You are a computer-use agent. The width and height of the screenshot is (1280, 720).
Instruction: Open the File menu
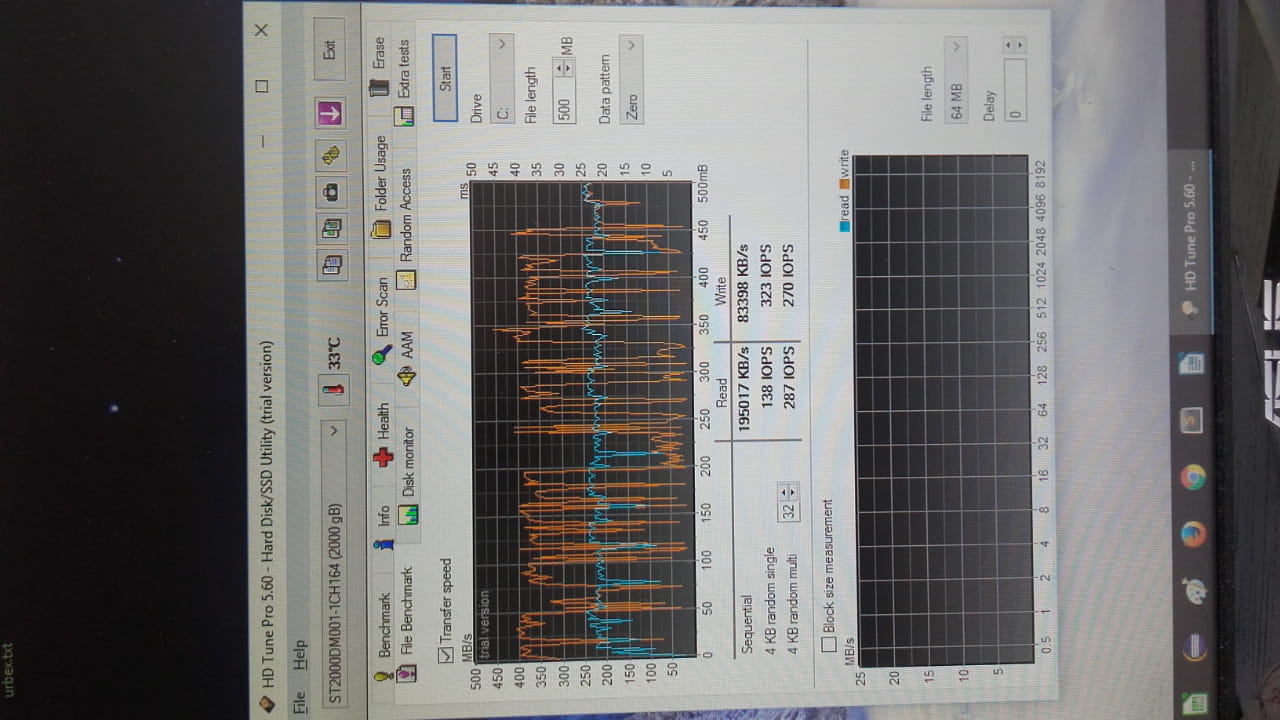pyautogui.click(x=298, y=702)
